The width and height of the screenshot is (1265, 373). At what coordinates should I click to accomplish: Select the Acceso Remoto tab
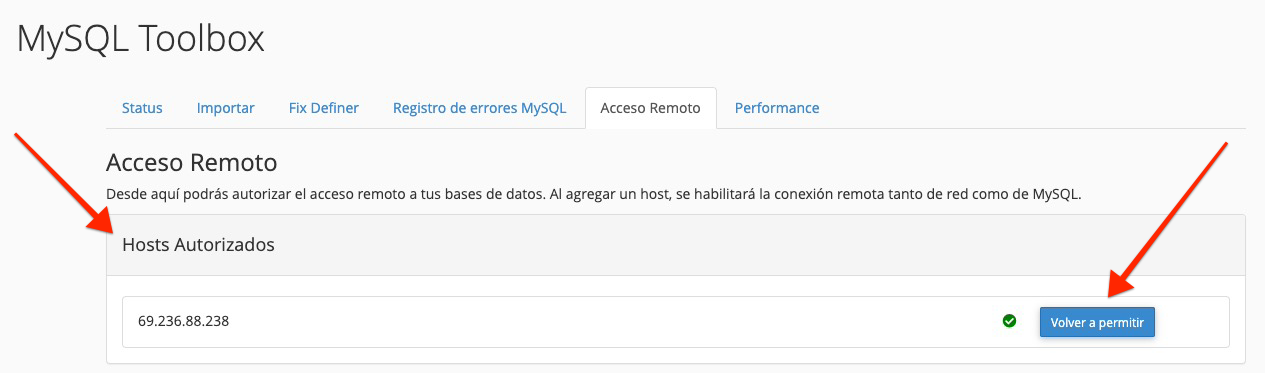(x=651, y=108)
